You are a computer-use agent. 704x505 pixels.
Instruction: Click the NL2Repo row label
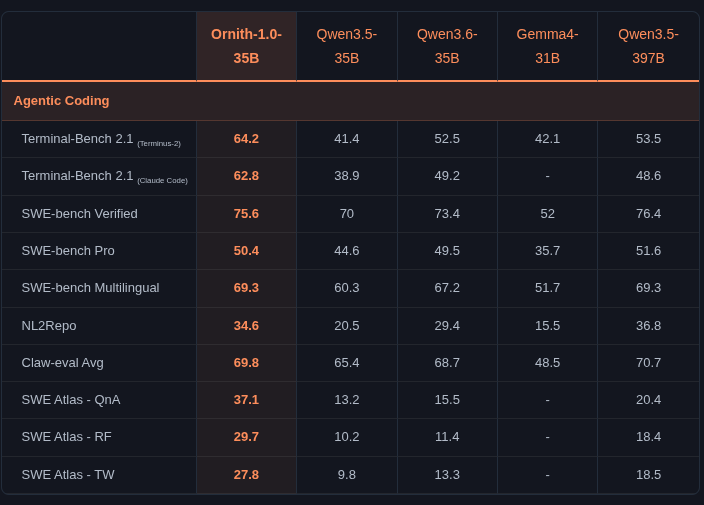(49, 325)
